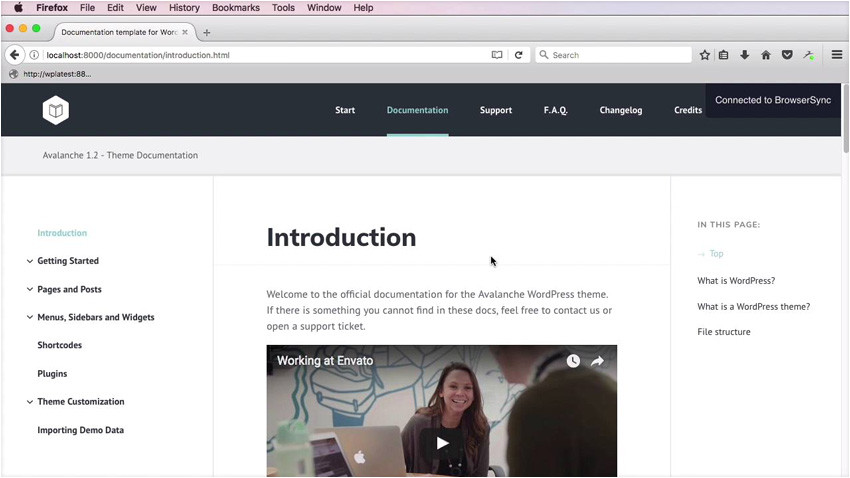Screen dimensions: 850x478
Task: Open the Changelog nav link
Action: pos(621,110)
